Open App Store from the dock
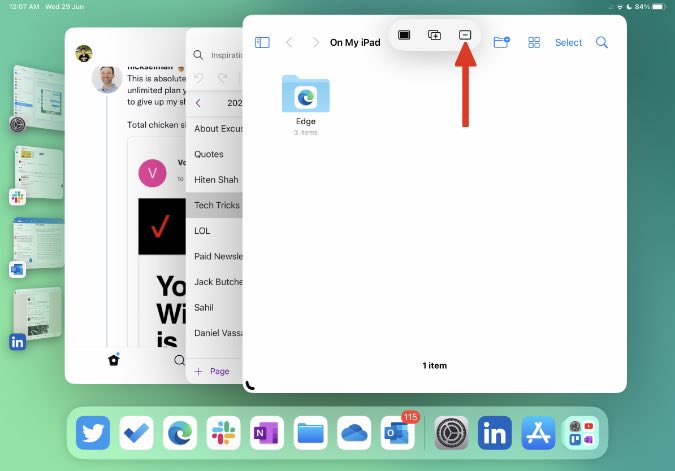This screenshot has height=471, width=675. pos(538,433)
